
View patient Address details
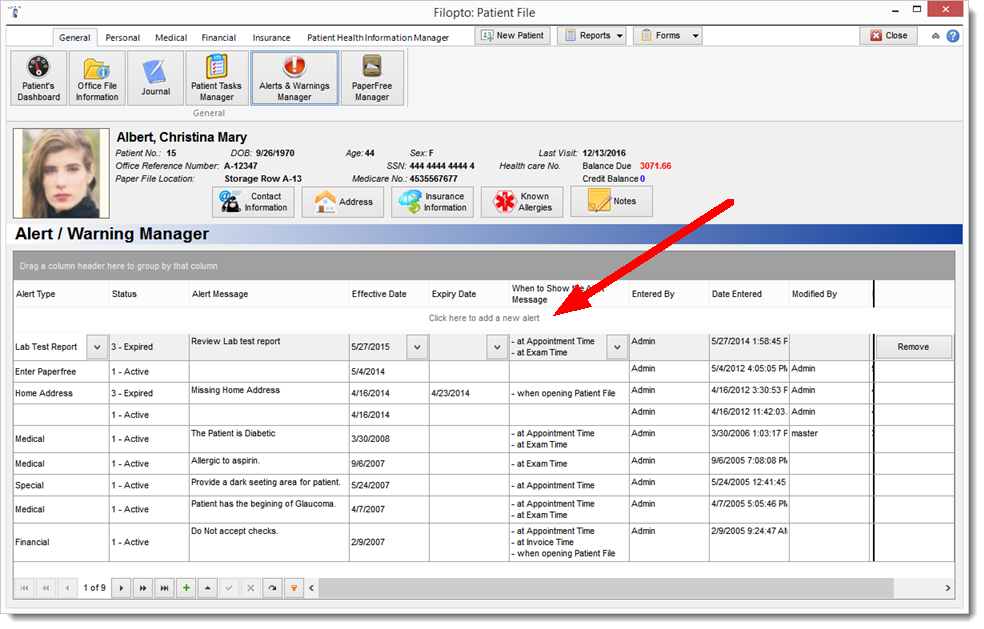point(343,202)
